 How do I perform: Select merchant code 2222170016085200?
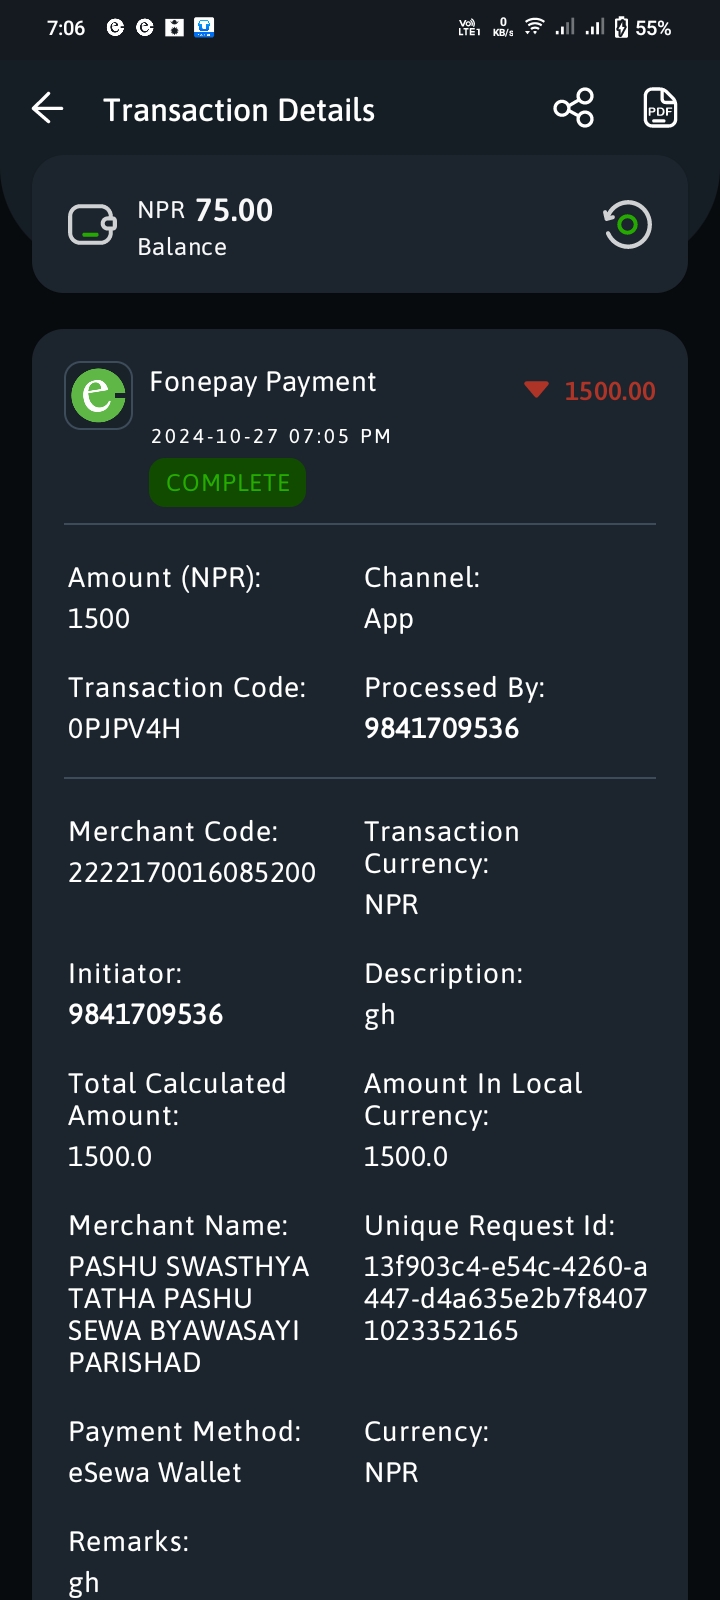pyautogui.click(x=192, y=873)
